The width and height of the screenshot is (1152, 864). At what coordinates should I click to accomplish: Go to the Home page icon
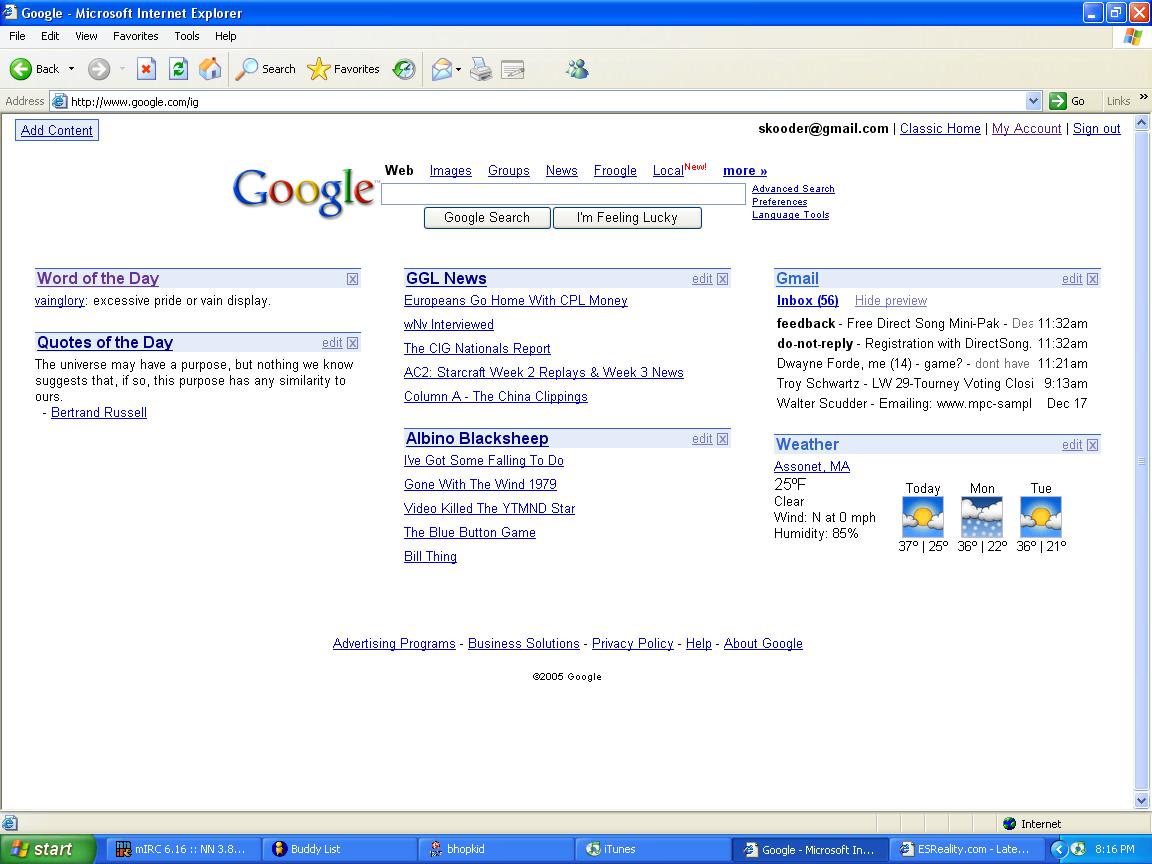pyautogui.click(x=210, y=69)
